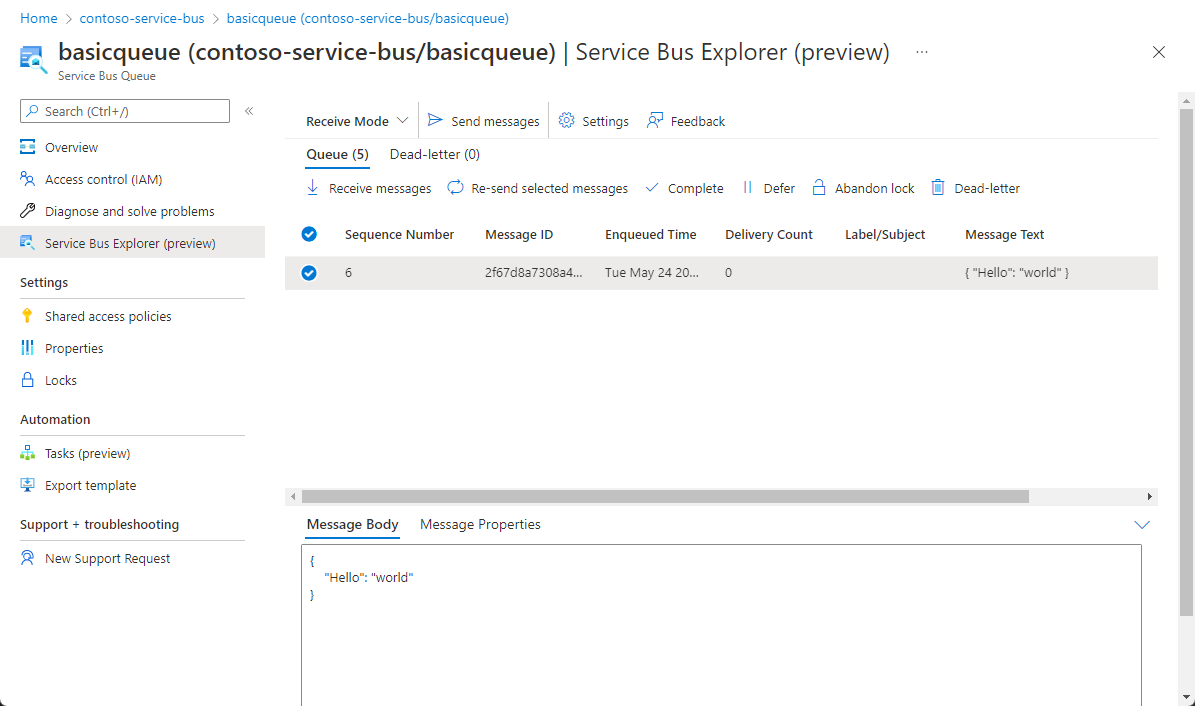The width and height of the screenshot is (1195, 706).
Task: Click the vertical page scrollbar thumb
Action: click(1186, 362)
